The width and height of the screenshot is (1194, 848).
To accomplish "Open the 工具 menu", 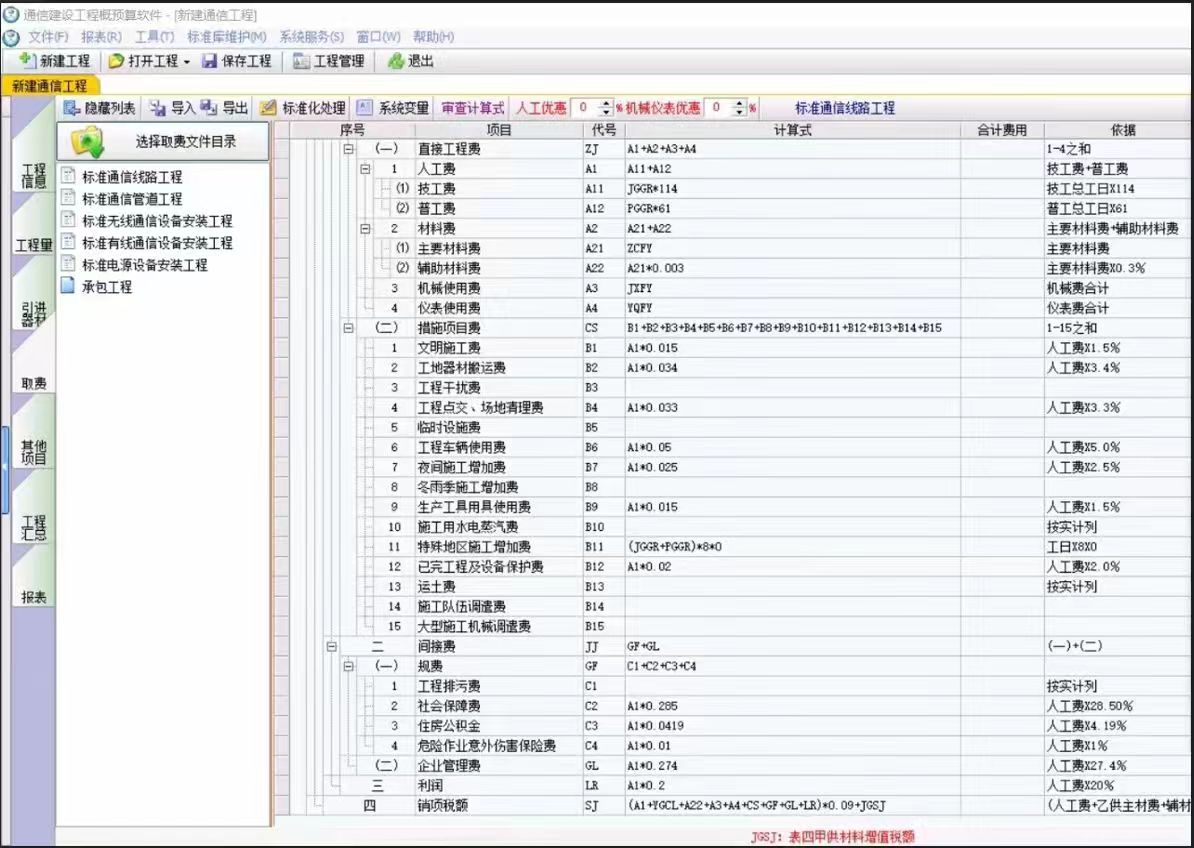I will click(154, 37).
